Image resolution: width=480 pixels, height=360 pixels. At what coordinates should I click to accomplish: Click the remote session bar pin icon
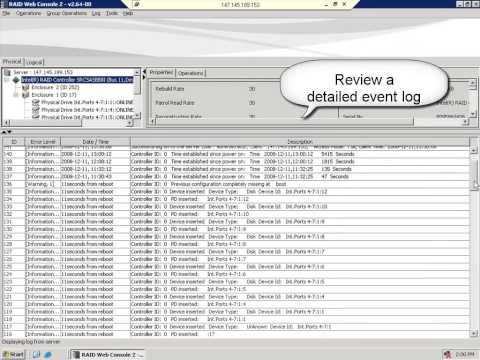pyautogui.click(x=137, y=4)
